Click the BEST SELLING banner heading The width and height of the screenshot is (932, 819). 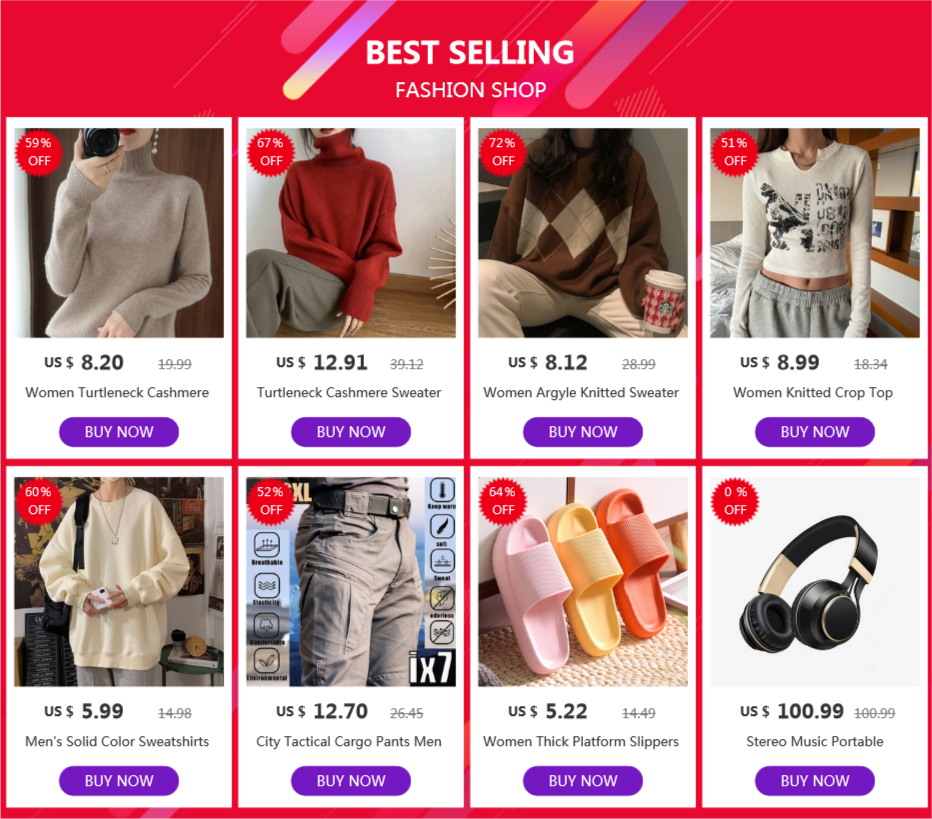point(470,52)
